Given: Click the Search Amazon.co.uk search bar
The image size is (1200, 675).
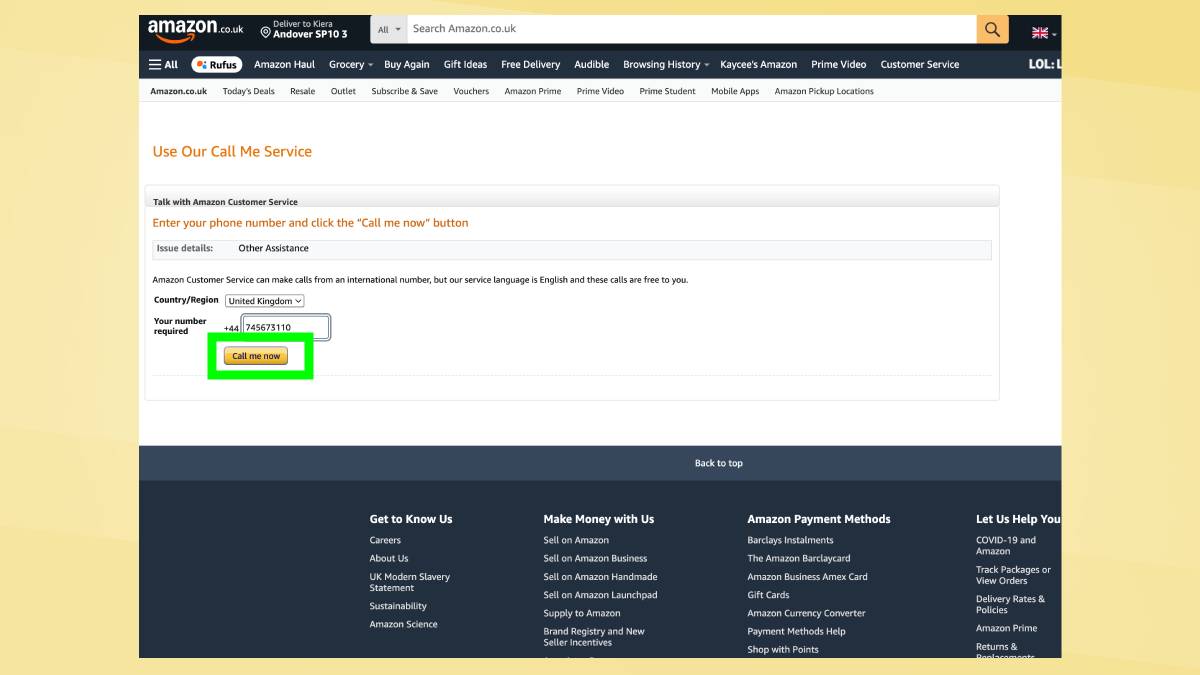Looking at the screenshot, I should point(690,29).
